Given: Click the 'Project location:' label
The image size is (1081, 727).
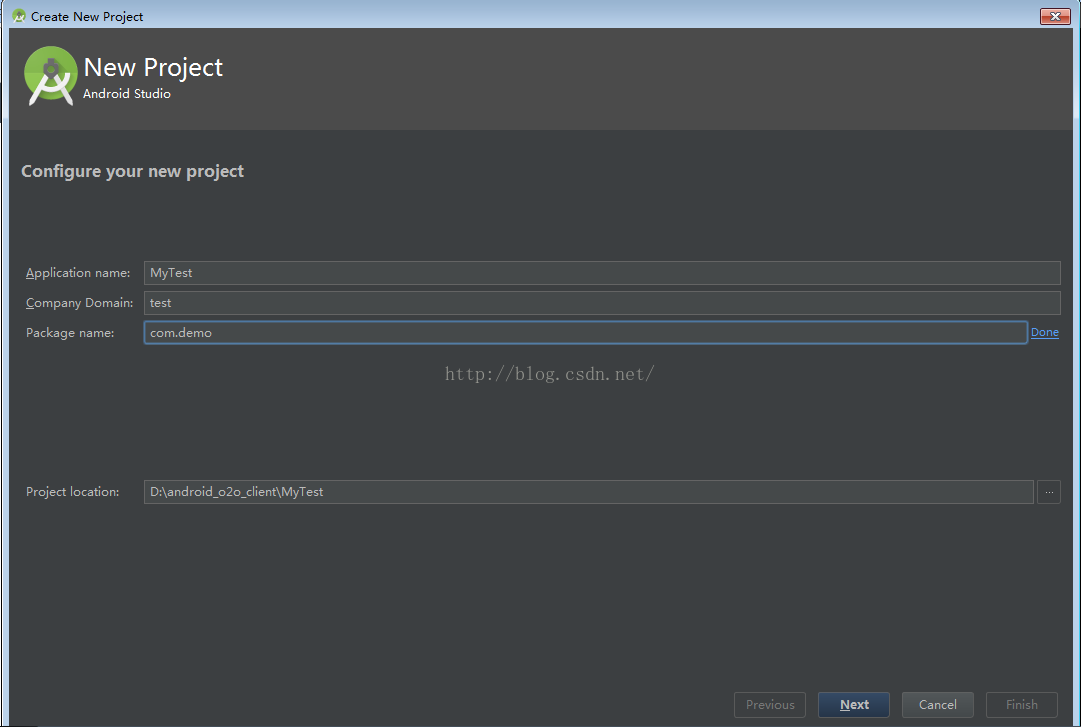Looking at the screenshot, I should tap(72, 492).
